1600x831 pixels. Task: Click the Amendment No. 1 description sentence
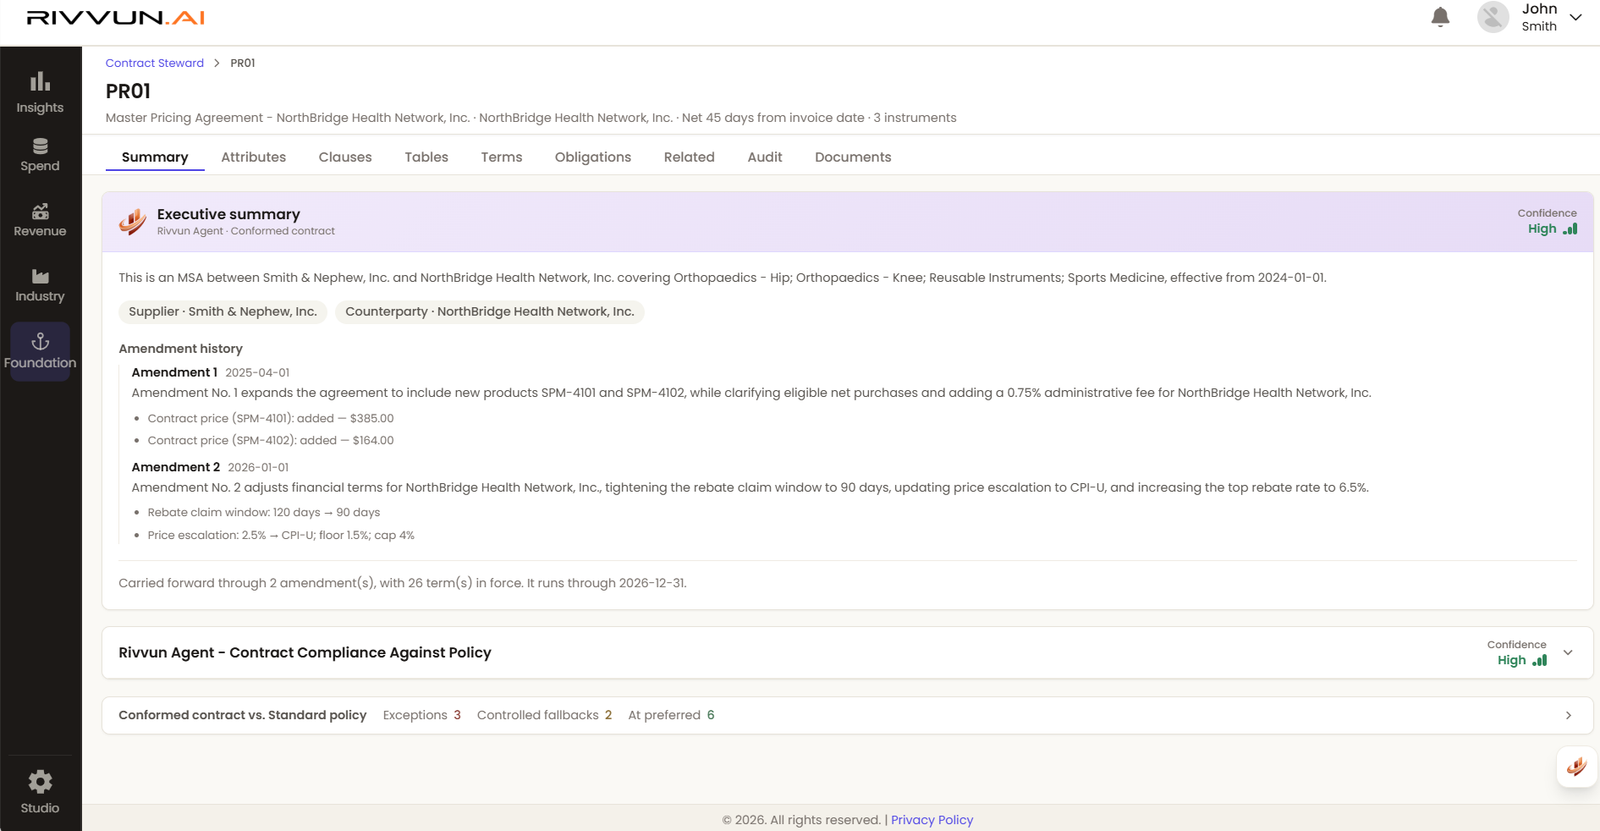pyautogui.click(x=752, y=393)
